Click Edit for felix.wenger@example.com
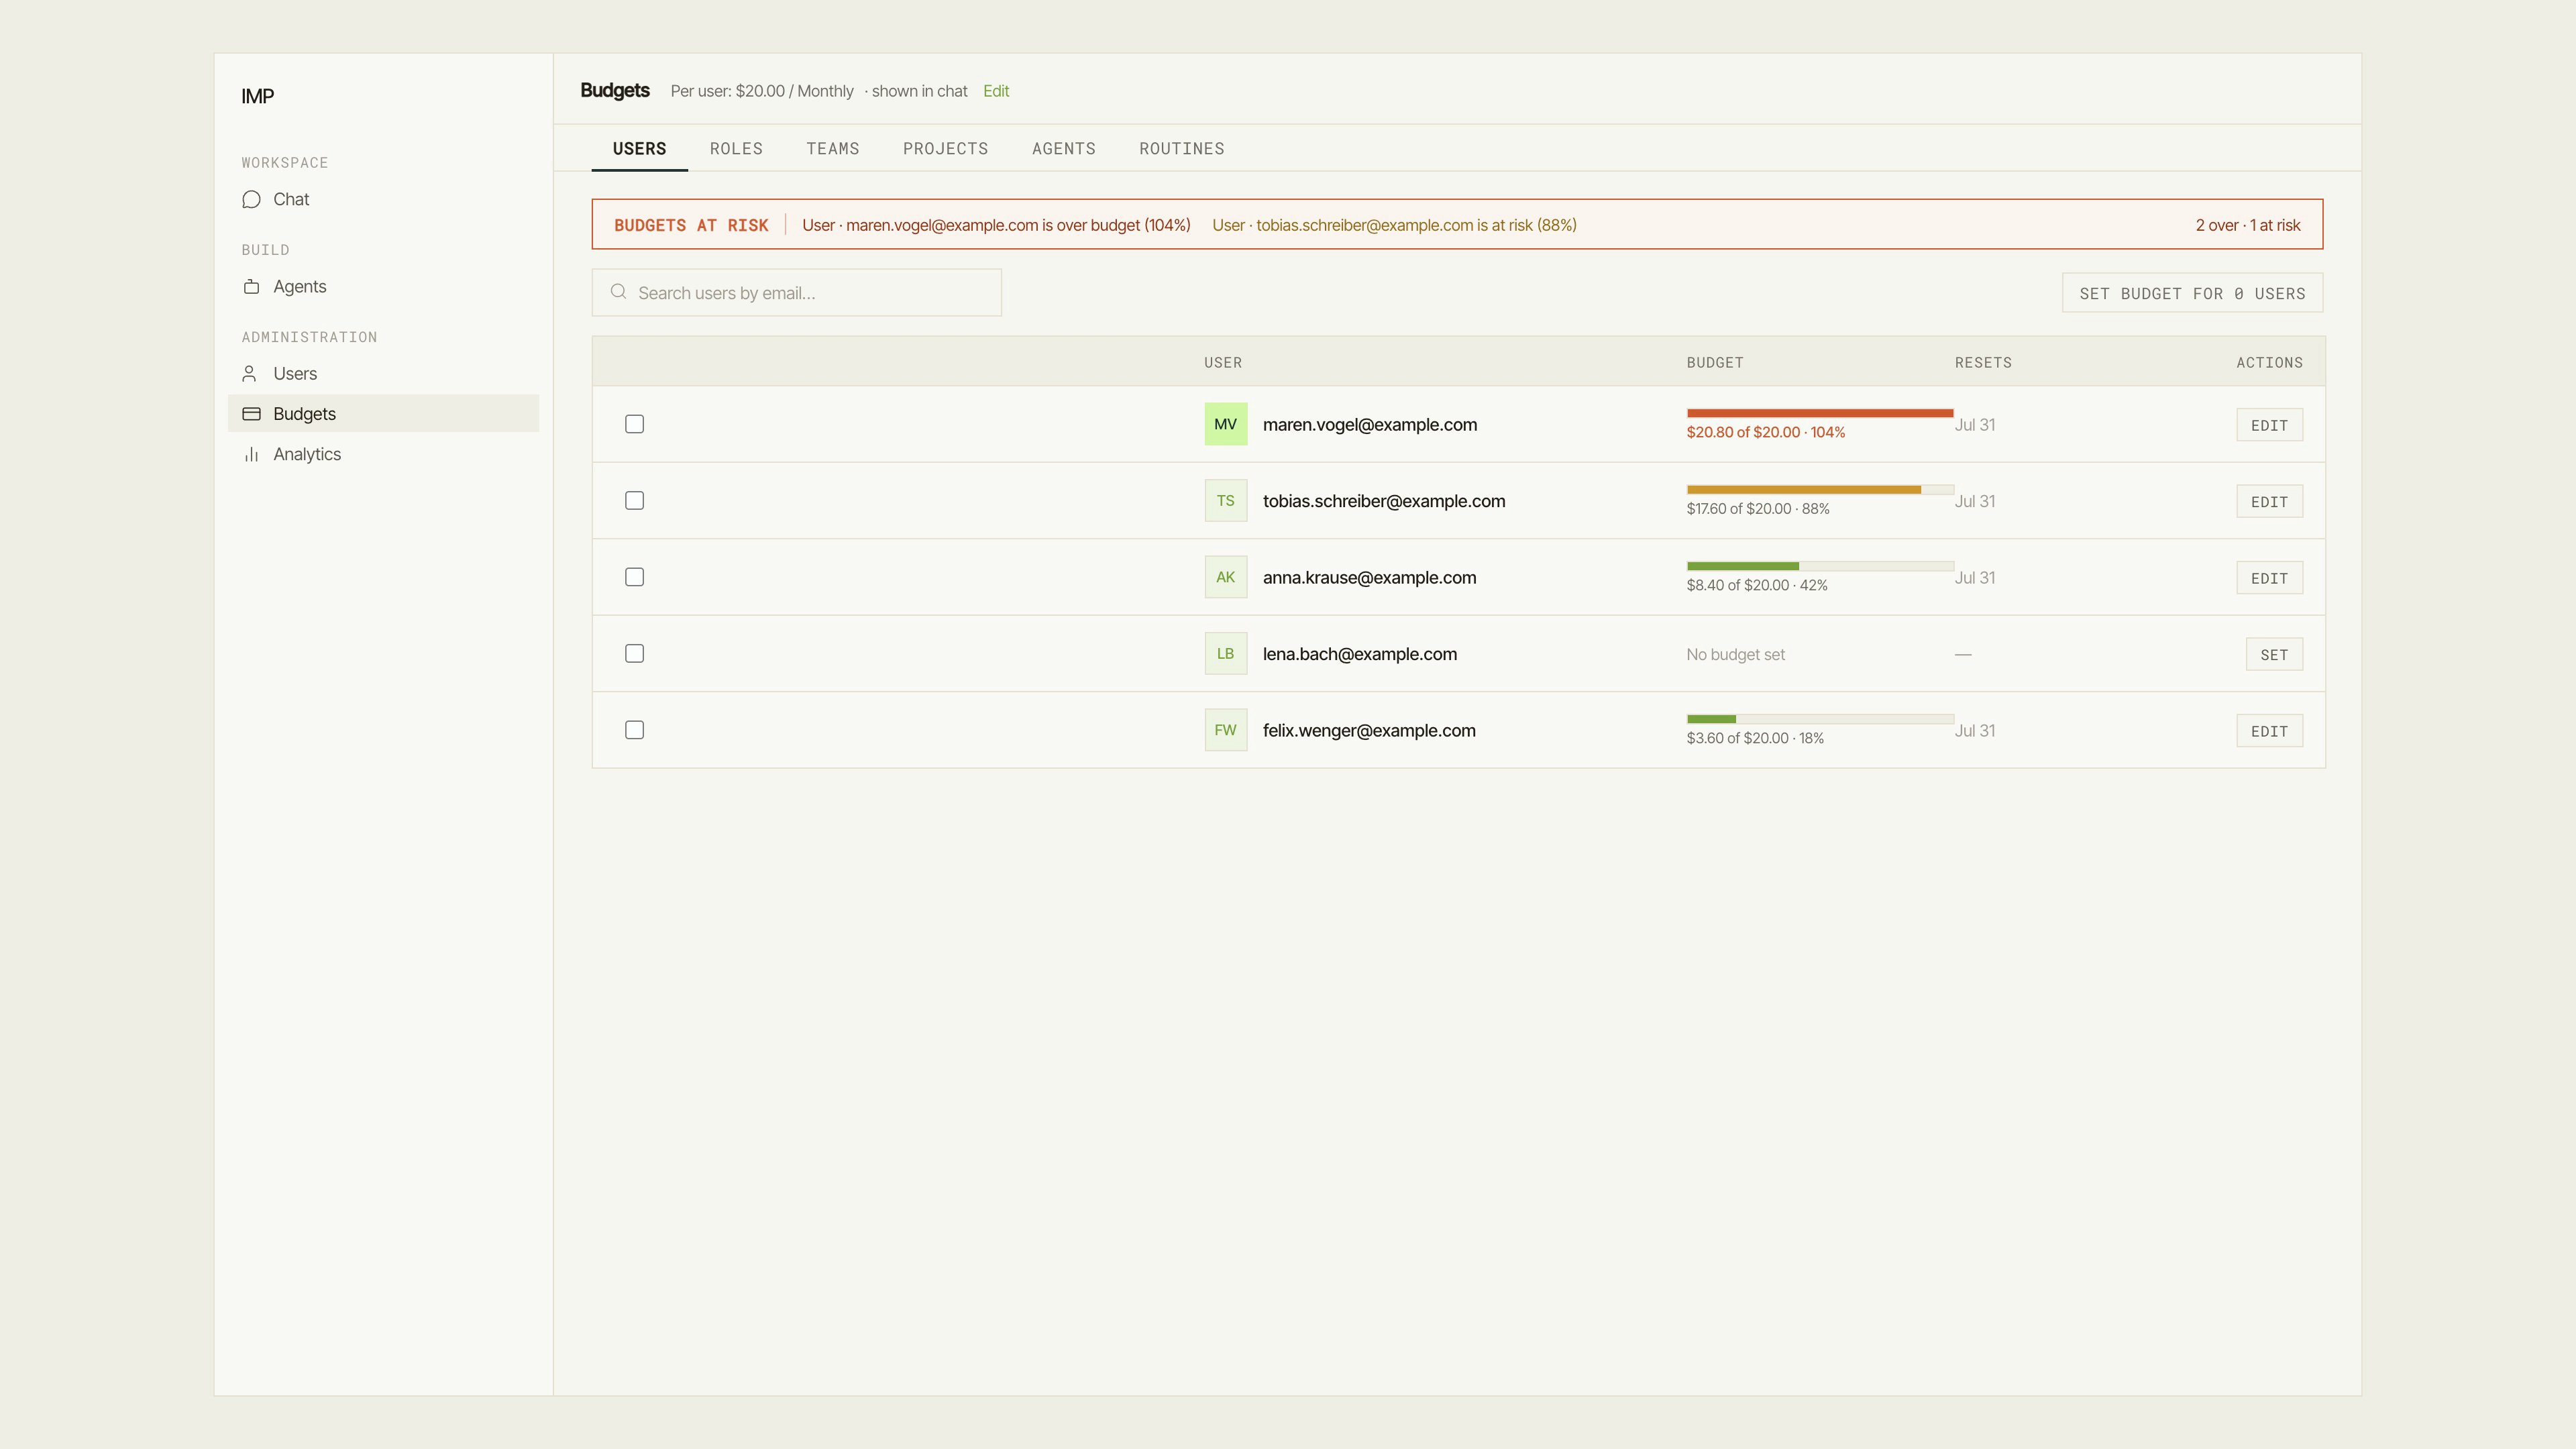 (x=2269, y=731)
